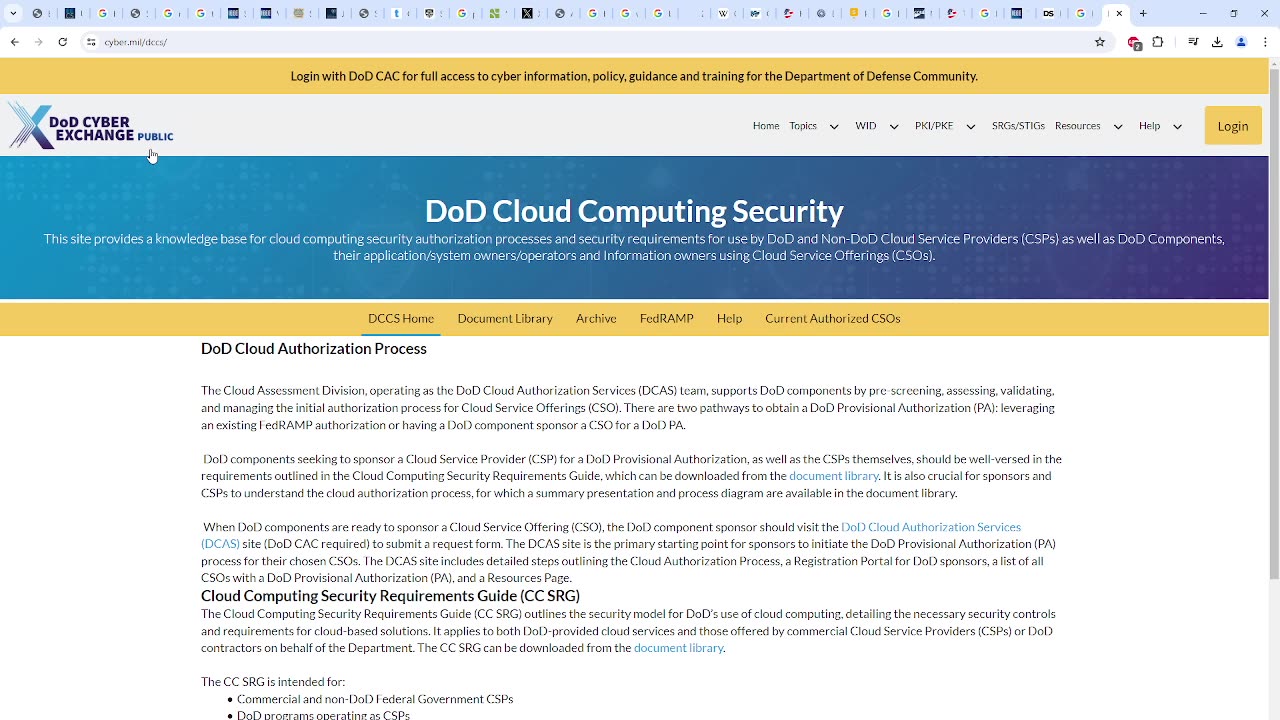Viewport: 1280px width, 720px height.
Task: Bookmark this page with the star icon
Action: [1100, 42]
